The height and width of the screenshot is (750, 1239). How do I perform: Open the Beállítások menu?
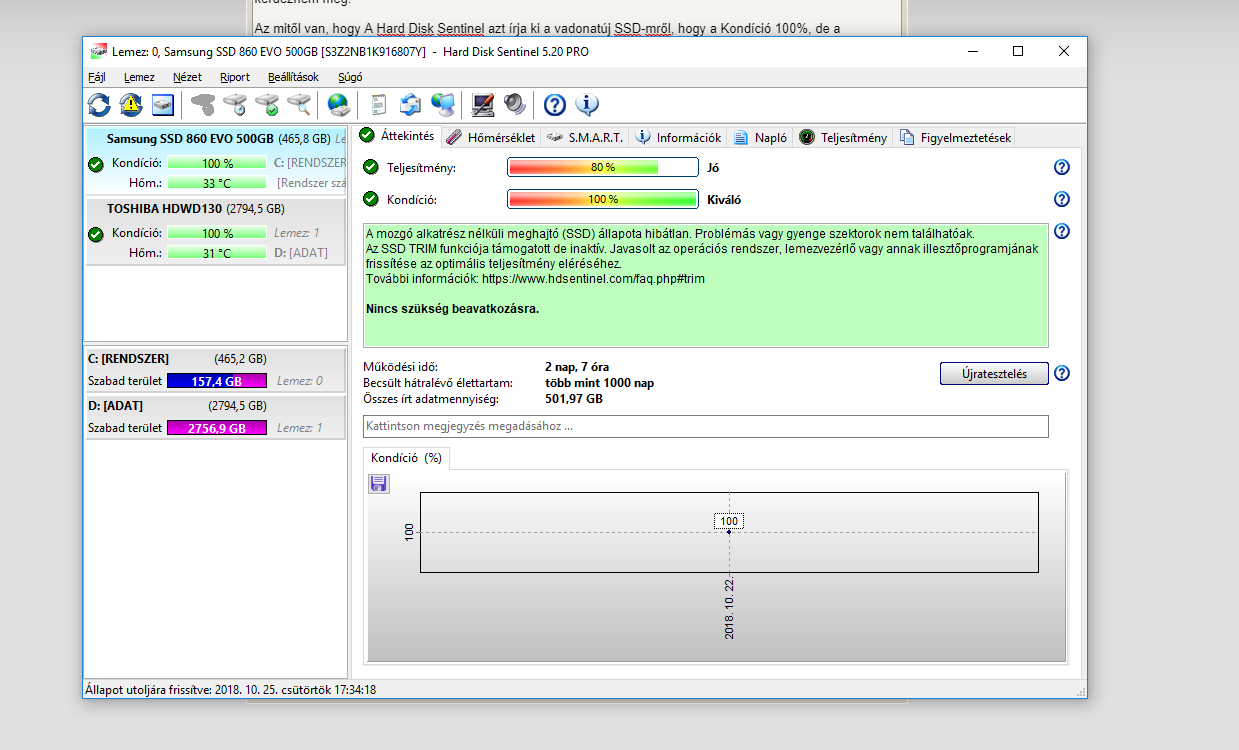(x=293, y=77)
